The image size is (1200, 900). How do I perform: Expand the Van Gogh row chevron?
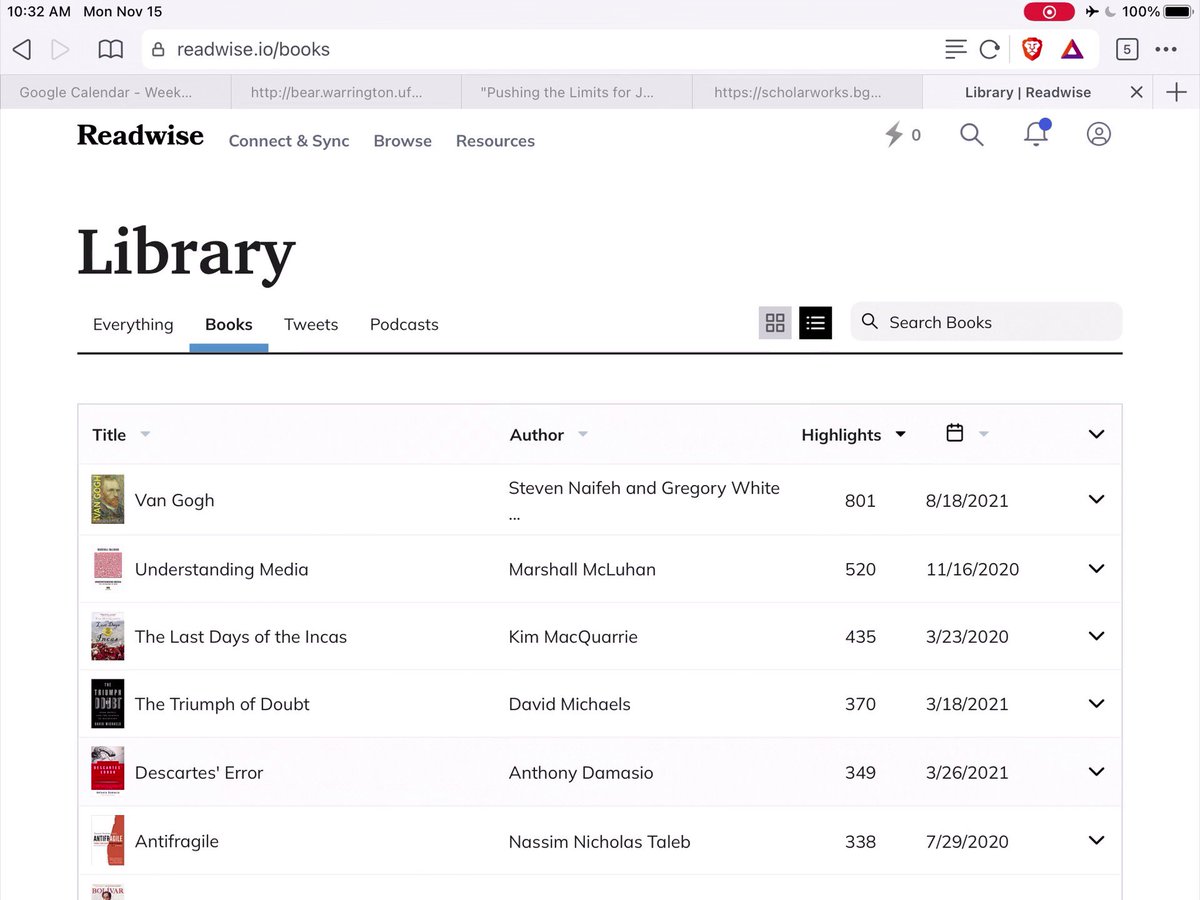click(x=1096, y=499)
